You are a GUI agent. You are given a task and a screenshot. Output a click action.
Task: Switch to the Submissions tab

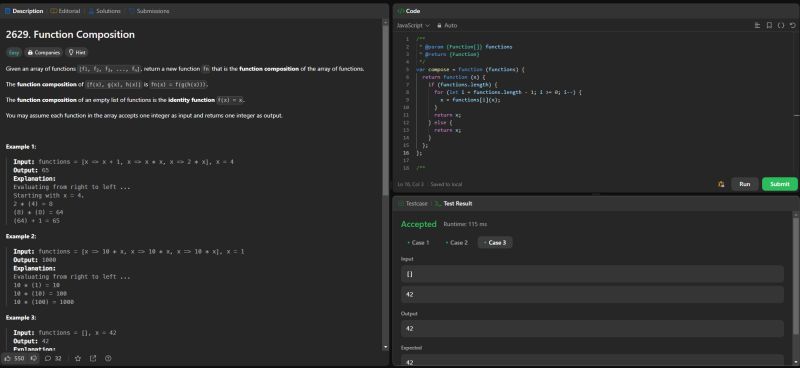149,11
